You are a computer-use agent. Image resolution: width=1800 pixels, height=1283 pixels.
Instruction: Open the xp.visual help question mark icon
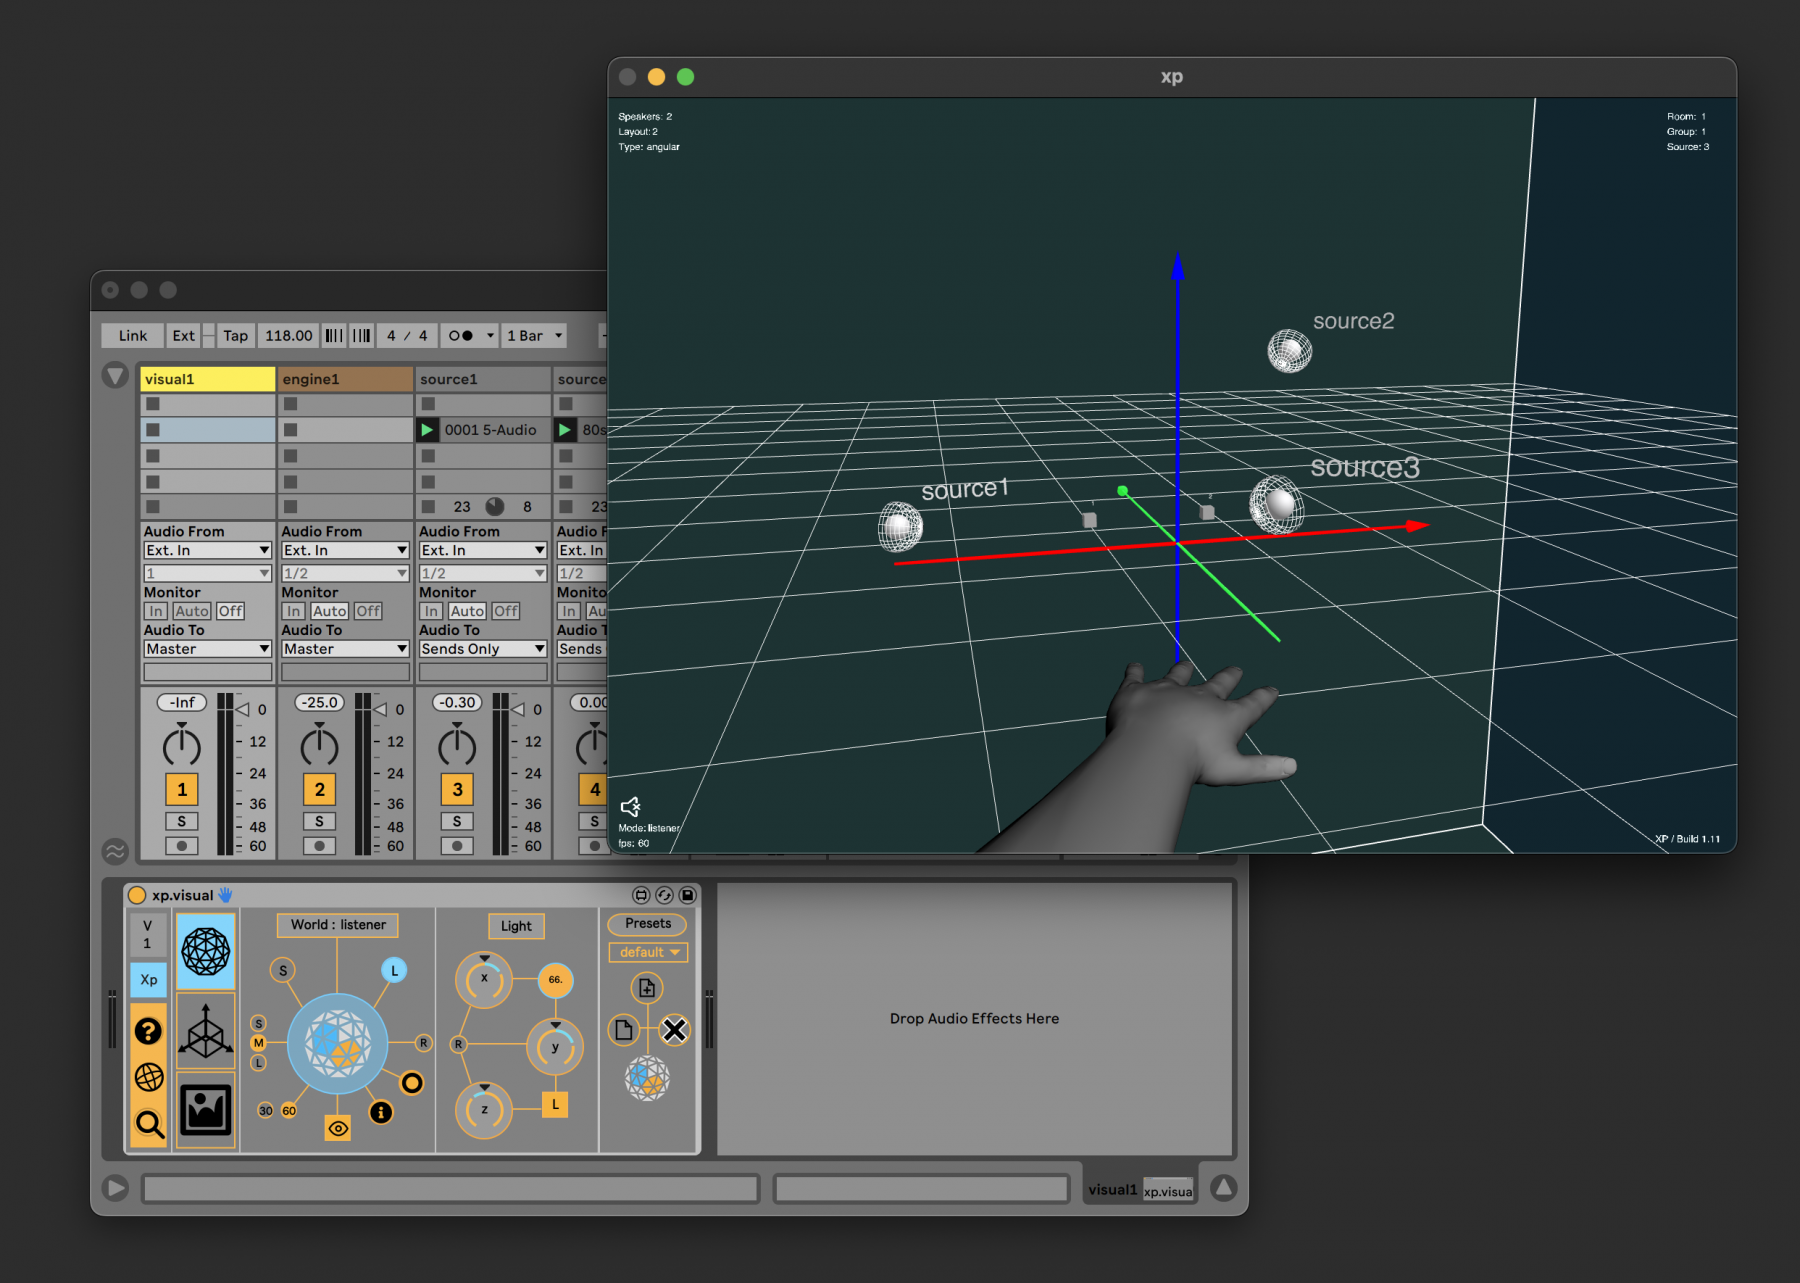click(148, 1031)
